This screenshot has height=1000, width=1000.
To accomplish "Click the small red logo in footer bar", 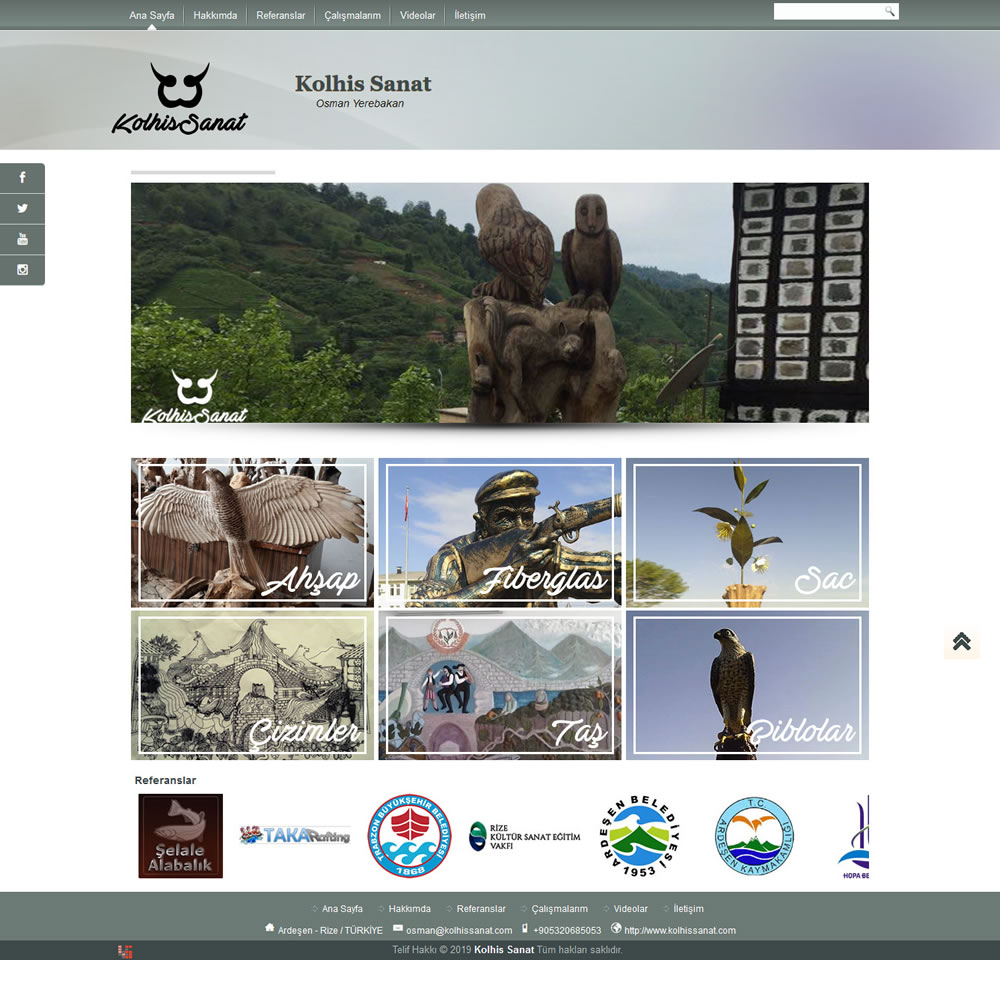I will tap(125, 952).
